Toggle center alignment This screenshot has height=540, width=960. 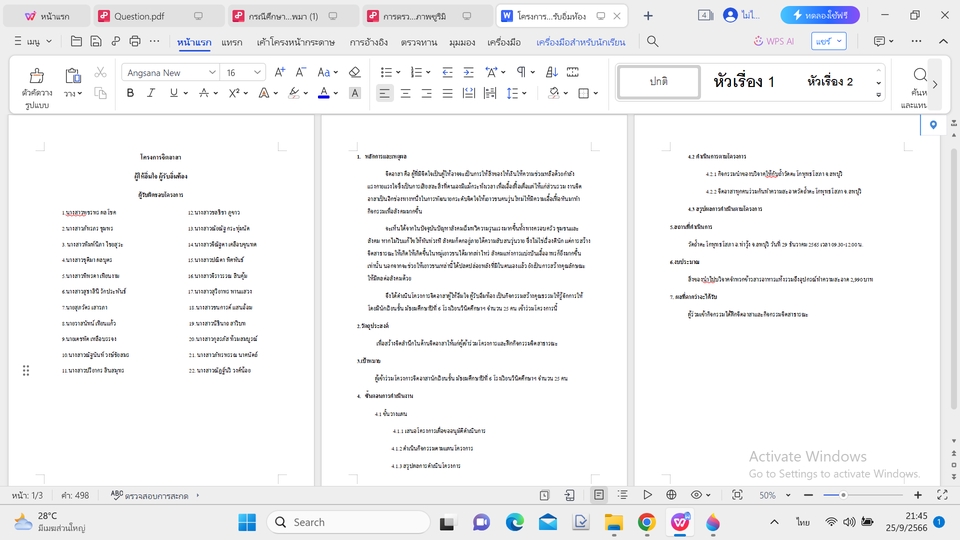(x=405, y=93)
